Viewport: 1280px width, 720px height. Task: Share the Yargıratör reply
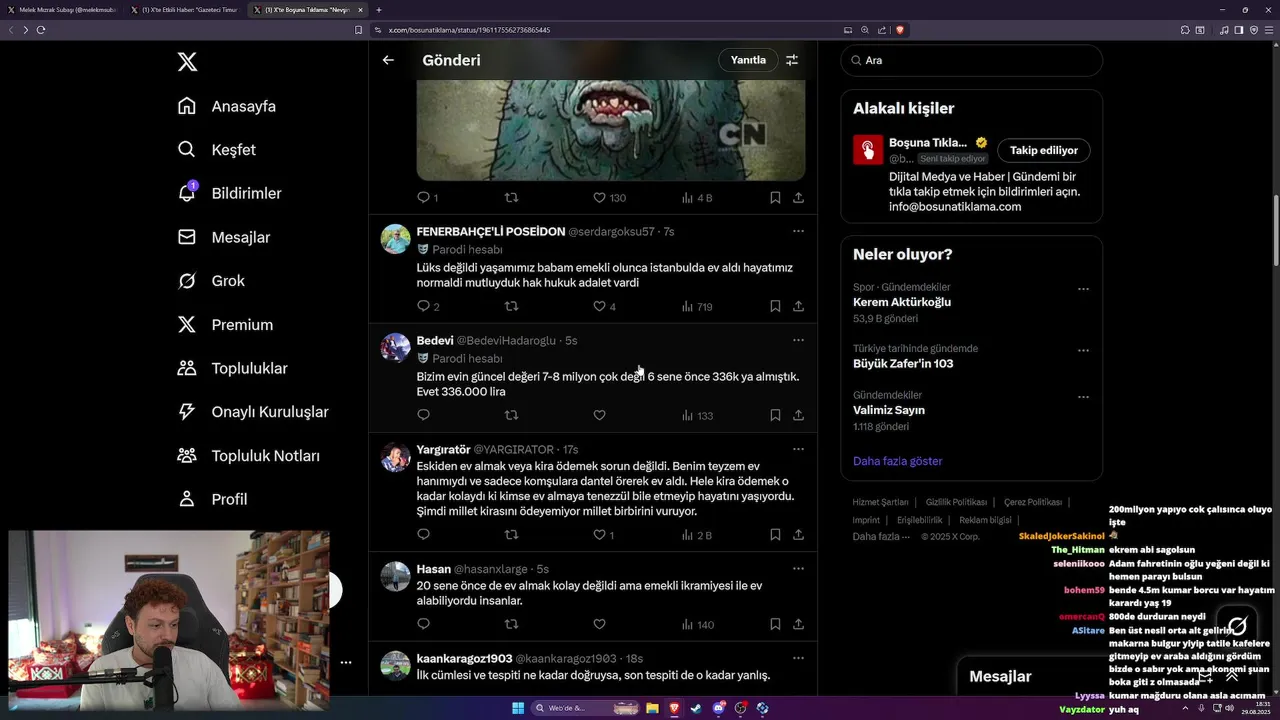point(798,535)
